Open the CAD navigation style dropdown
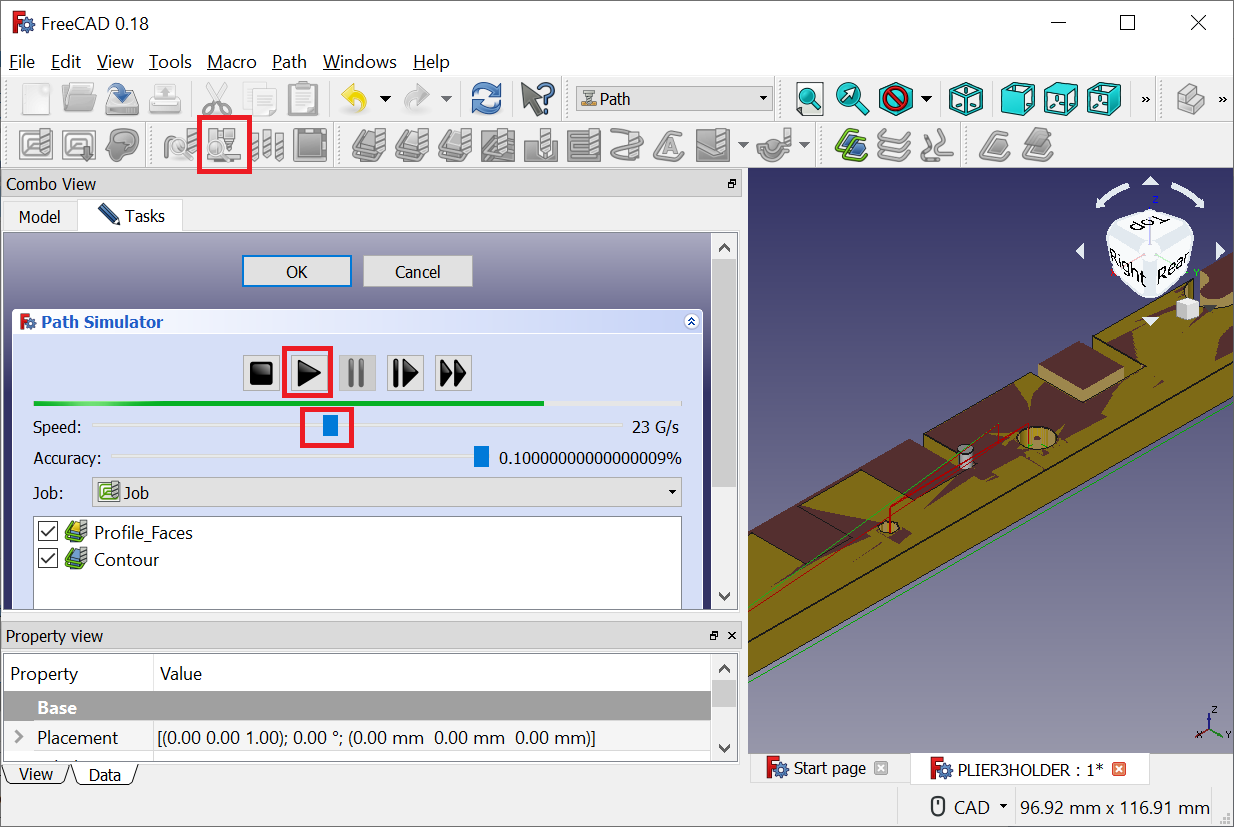This screenshot has height=827, width=1234. [x=1003, y=807]
